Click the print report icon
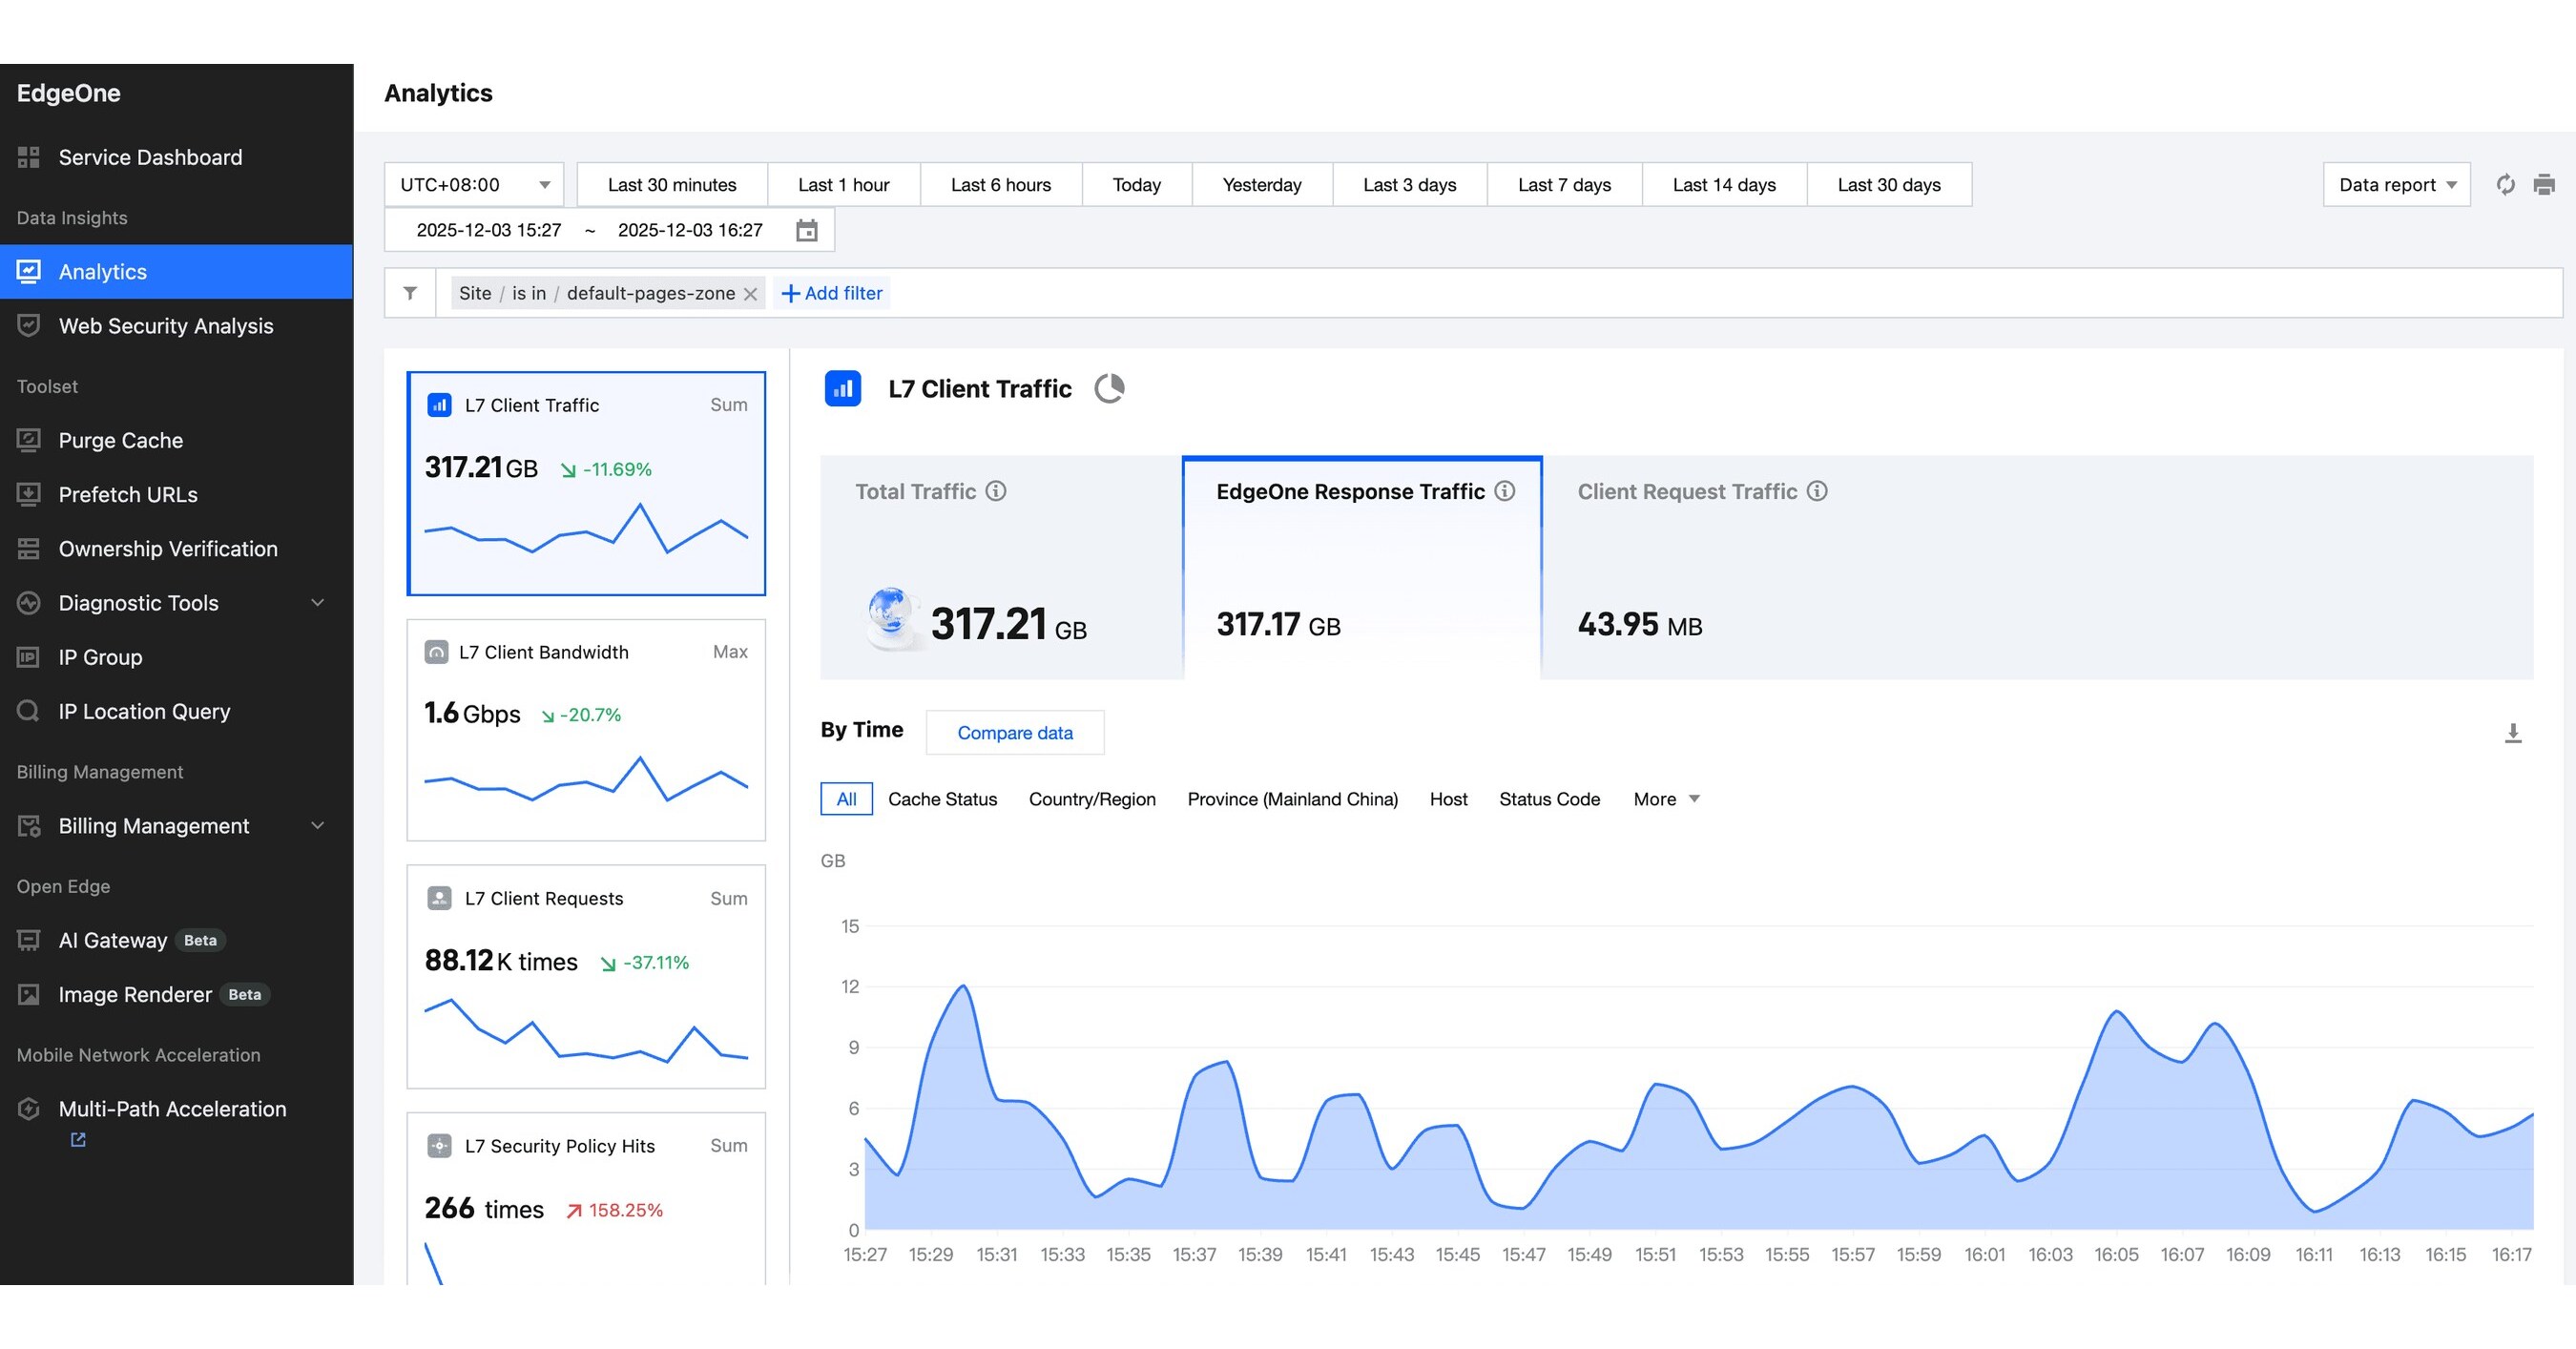Image resolution: width=2576 pixels, height=1349 pixels. (x=2544, y=185)
